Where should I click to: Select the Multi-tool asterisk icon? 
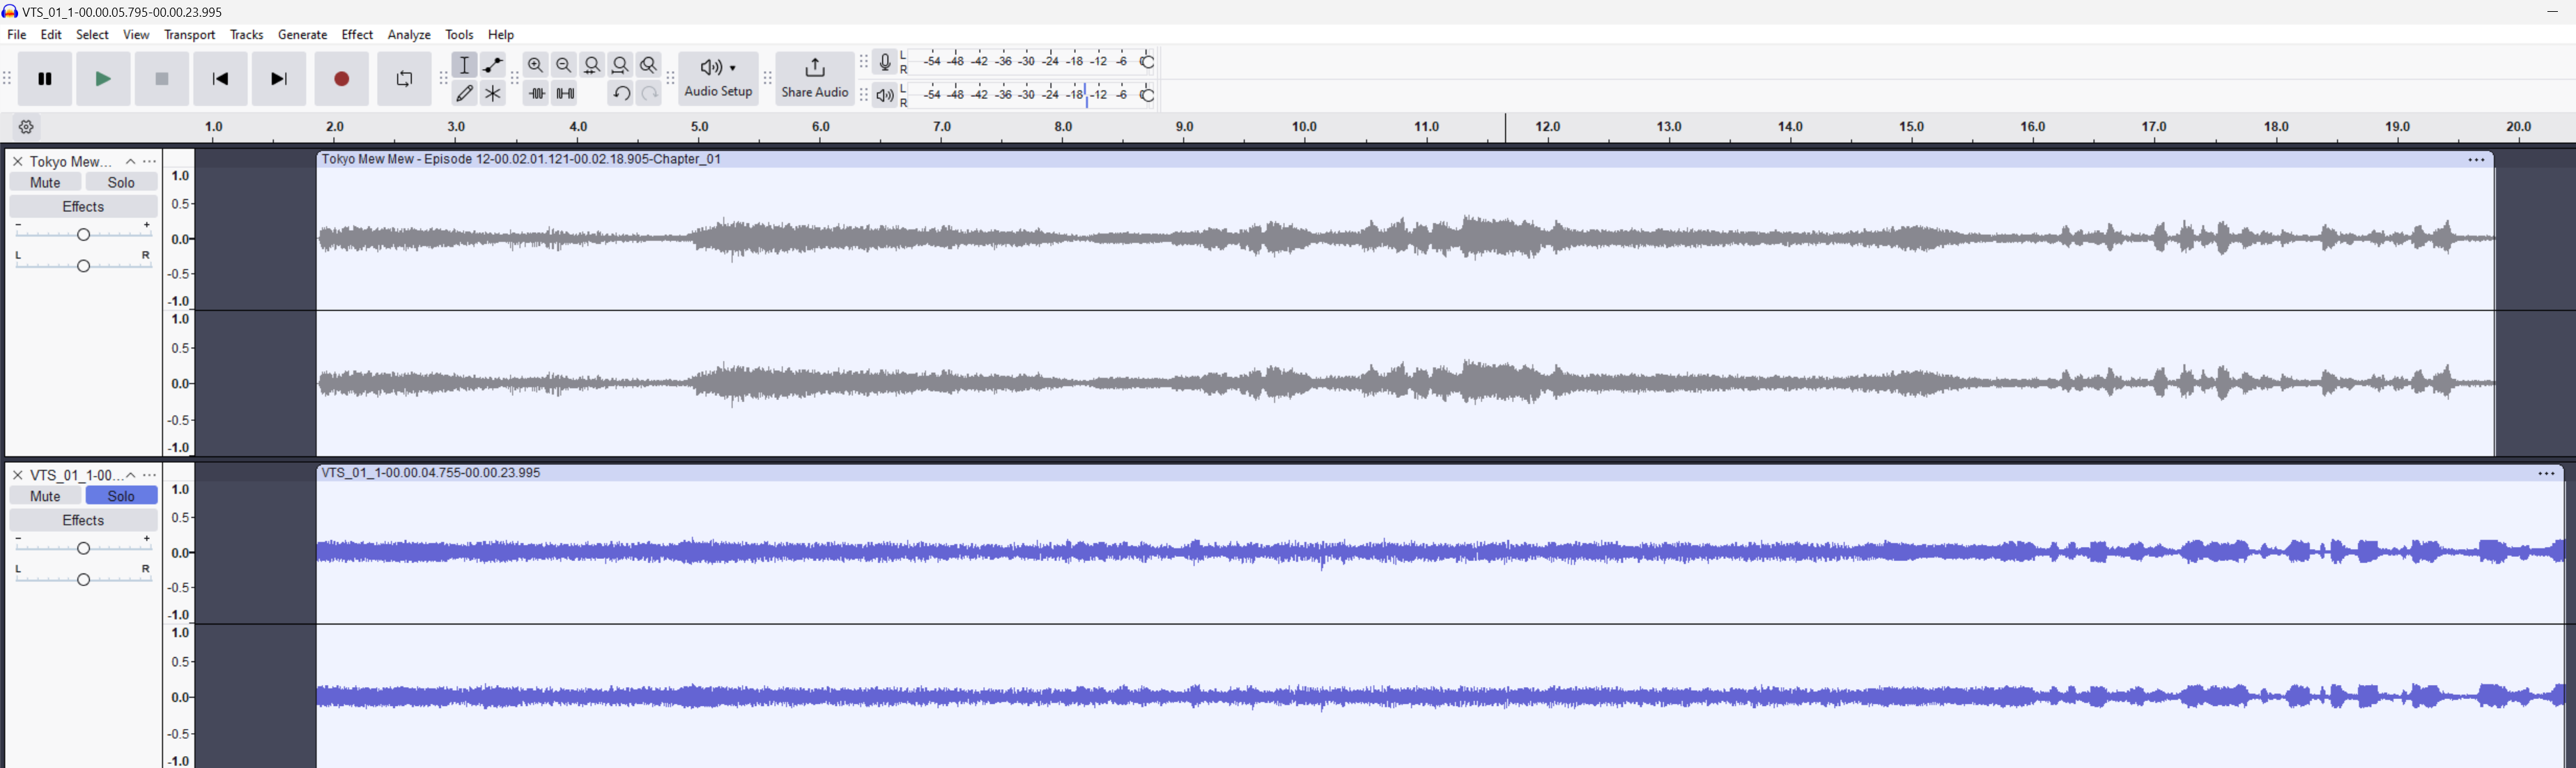click(493, 94)
